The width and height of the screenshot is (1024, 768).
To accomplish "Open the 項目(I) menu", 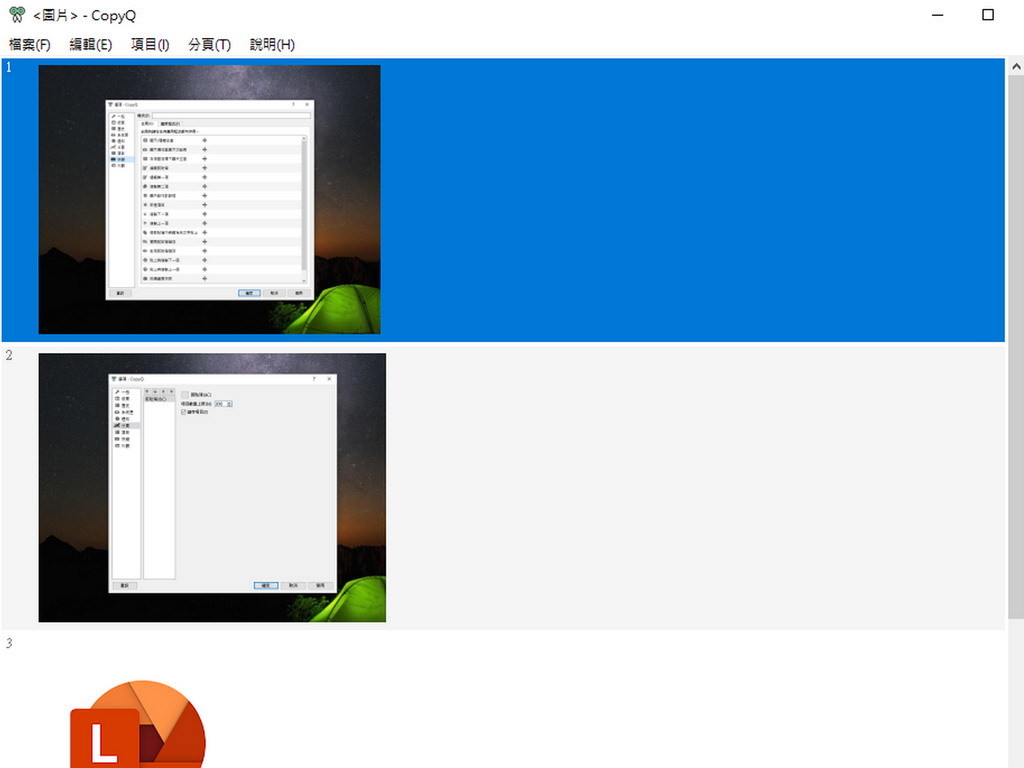I will click(150, 44).
